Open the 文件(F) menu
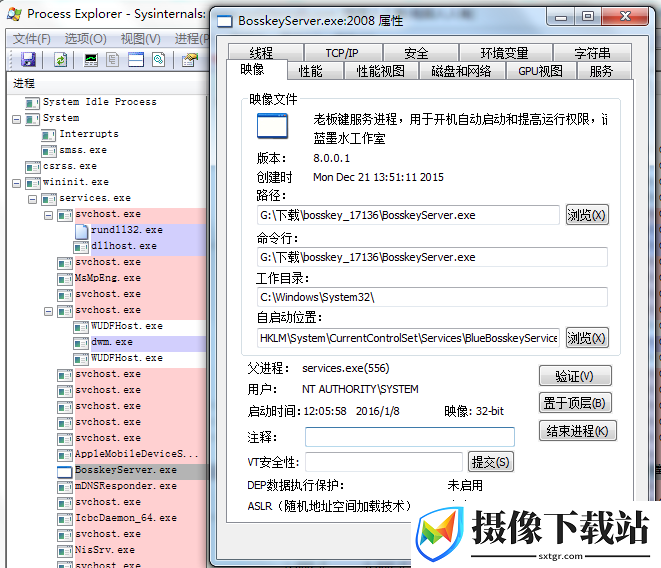Image resolution: width=661 pixels, height=568 pixels. tap(32, 39)
